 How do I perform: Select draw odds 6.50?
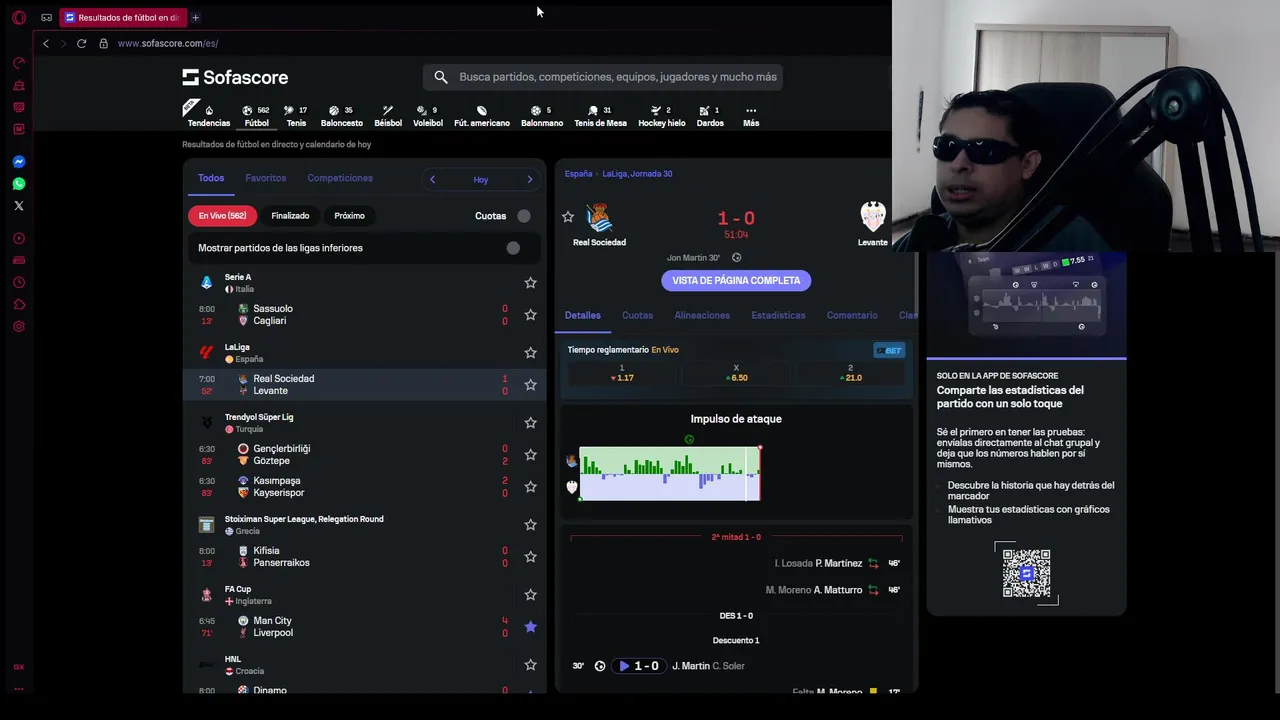pos(736,373)
